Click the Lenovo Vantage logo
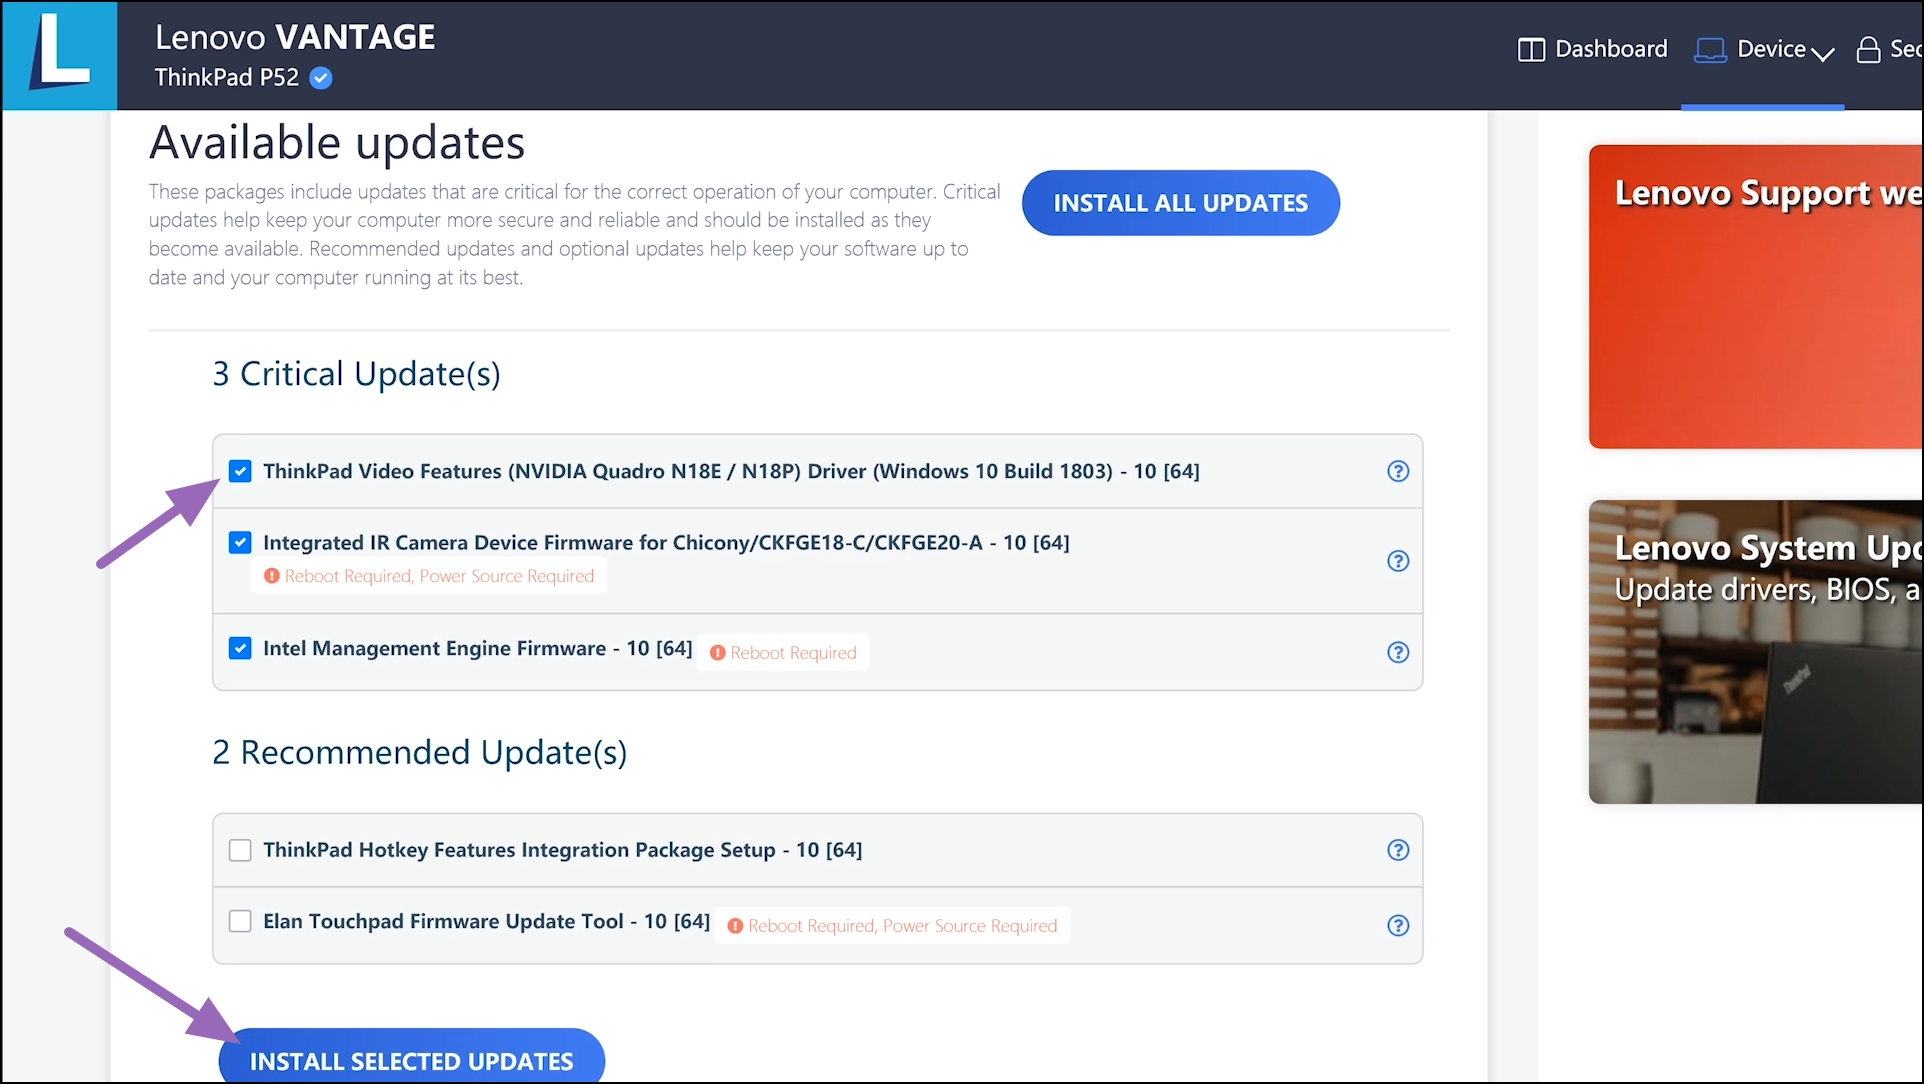Screen dimensions: 1924x1084 tap(58, 55)
